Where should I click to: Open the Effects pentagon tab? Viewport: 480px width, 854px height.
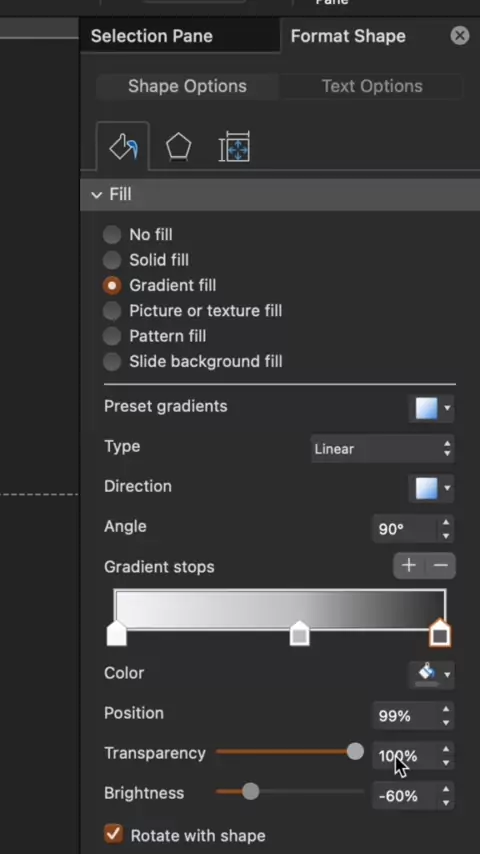(x=178, y=148)
